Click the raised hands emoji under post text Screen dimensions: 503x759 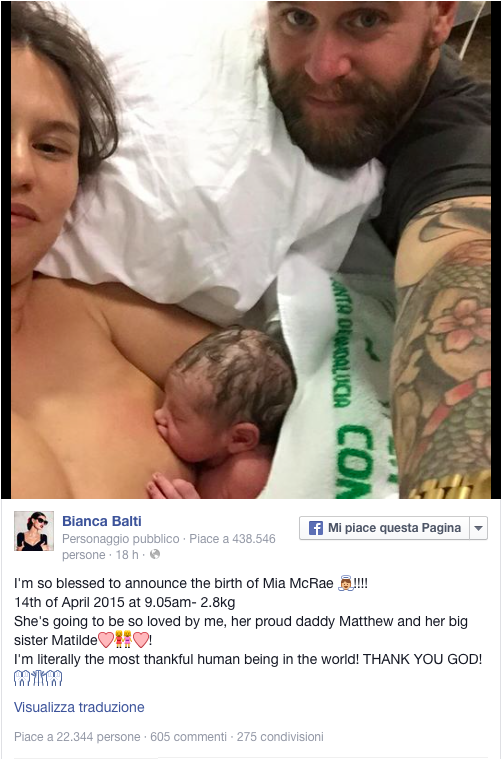point(38,678)
